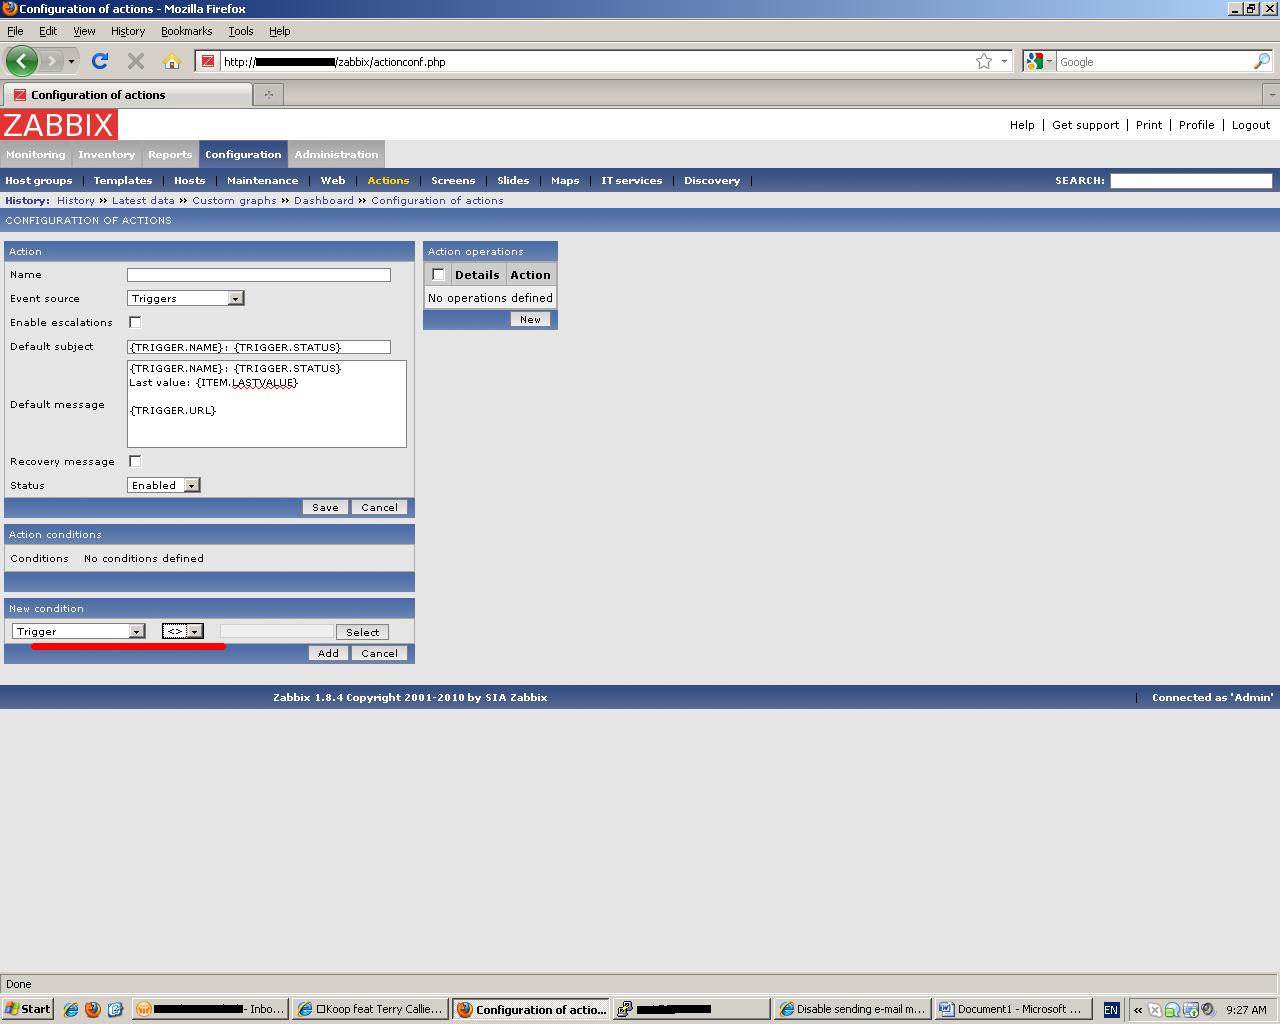
Task: Click the Zabbix favicon in the address bar
Action: pyautogui.click(x=208, y=61)
